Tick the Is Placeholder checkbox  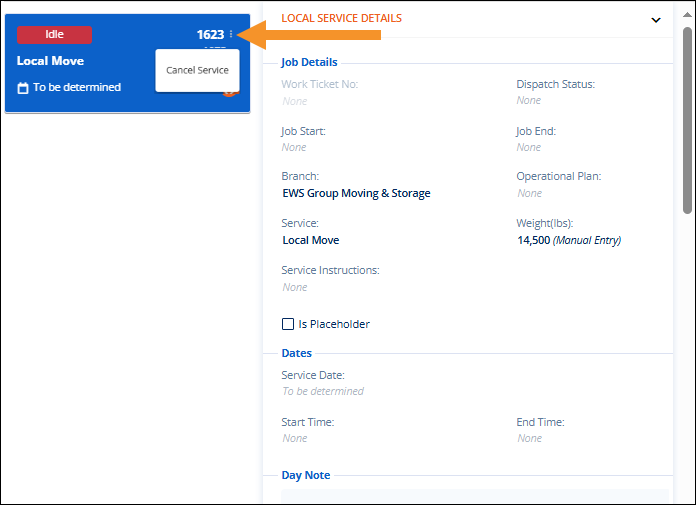pyautogui.click(x=288, y=324)
